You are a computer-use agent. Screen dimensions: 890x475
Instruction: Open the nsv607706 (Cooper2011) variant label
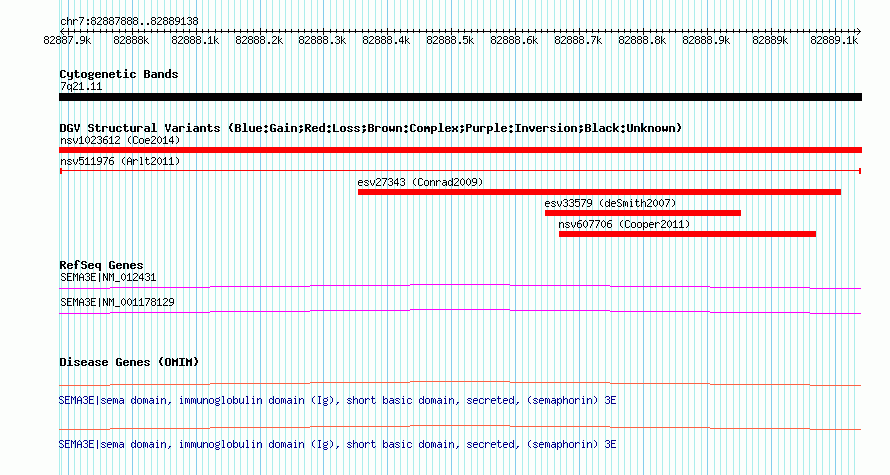pos(624,224)
